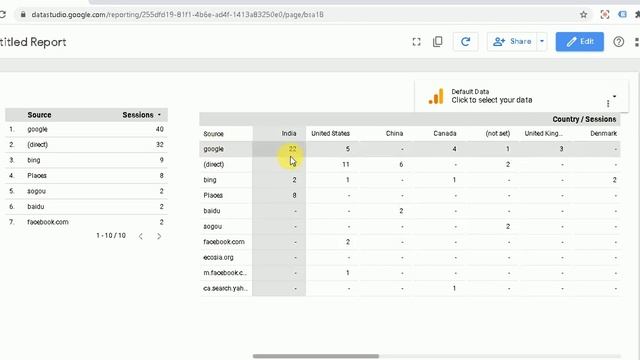The height and width of the screenshot is (360, 640).
Task: Click the (not set) column header
Action: pyautogui.click(x=498, y=133)
